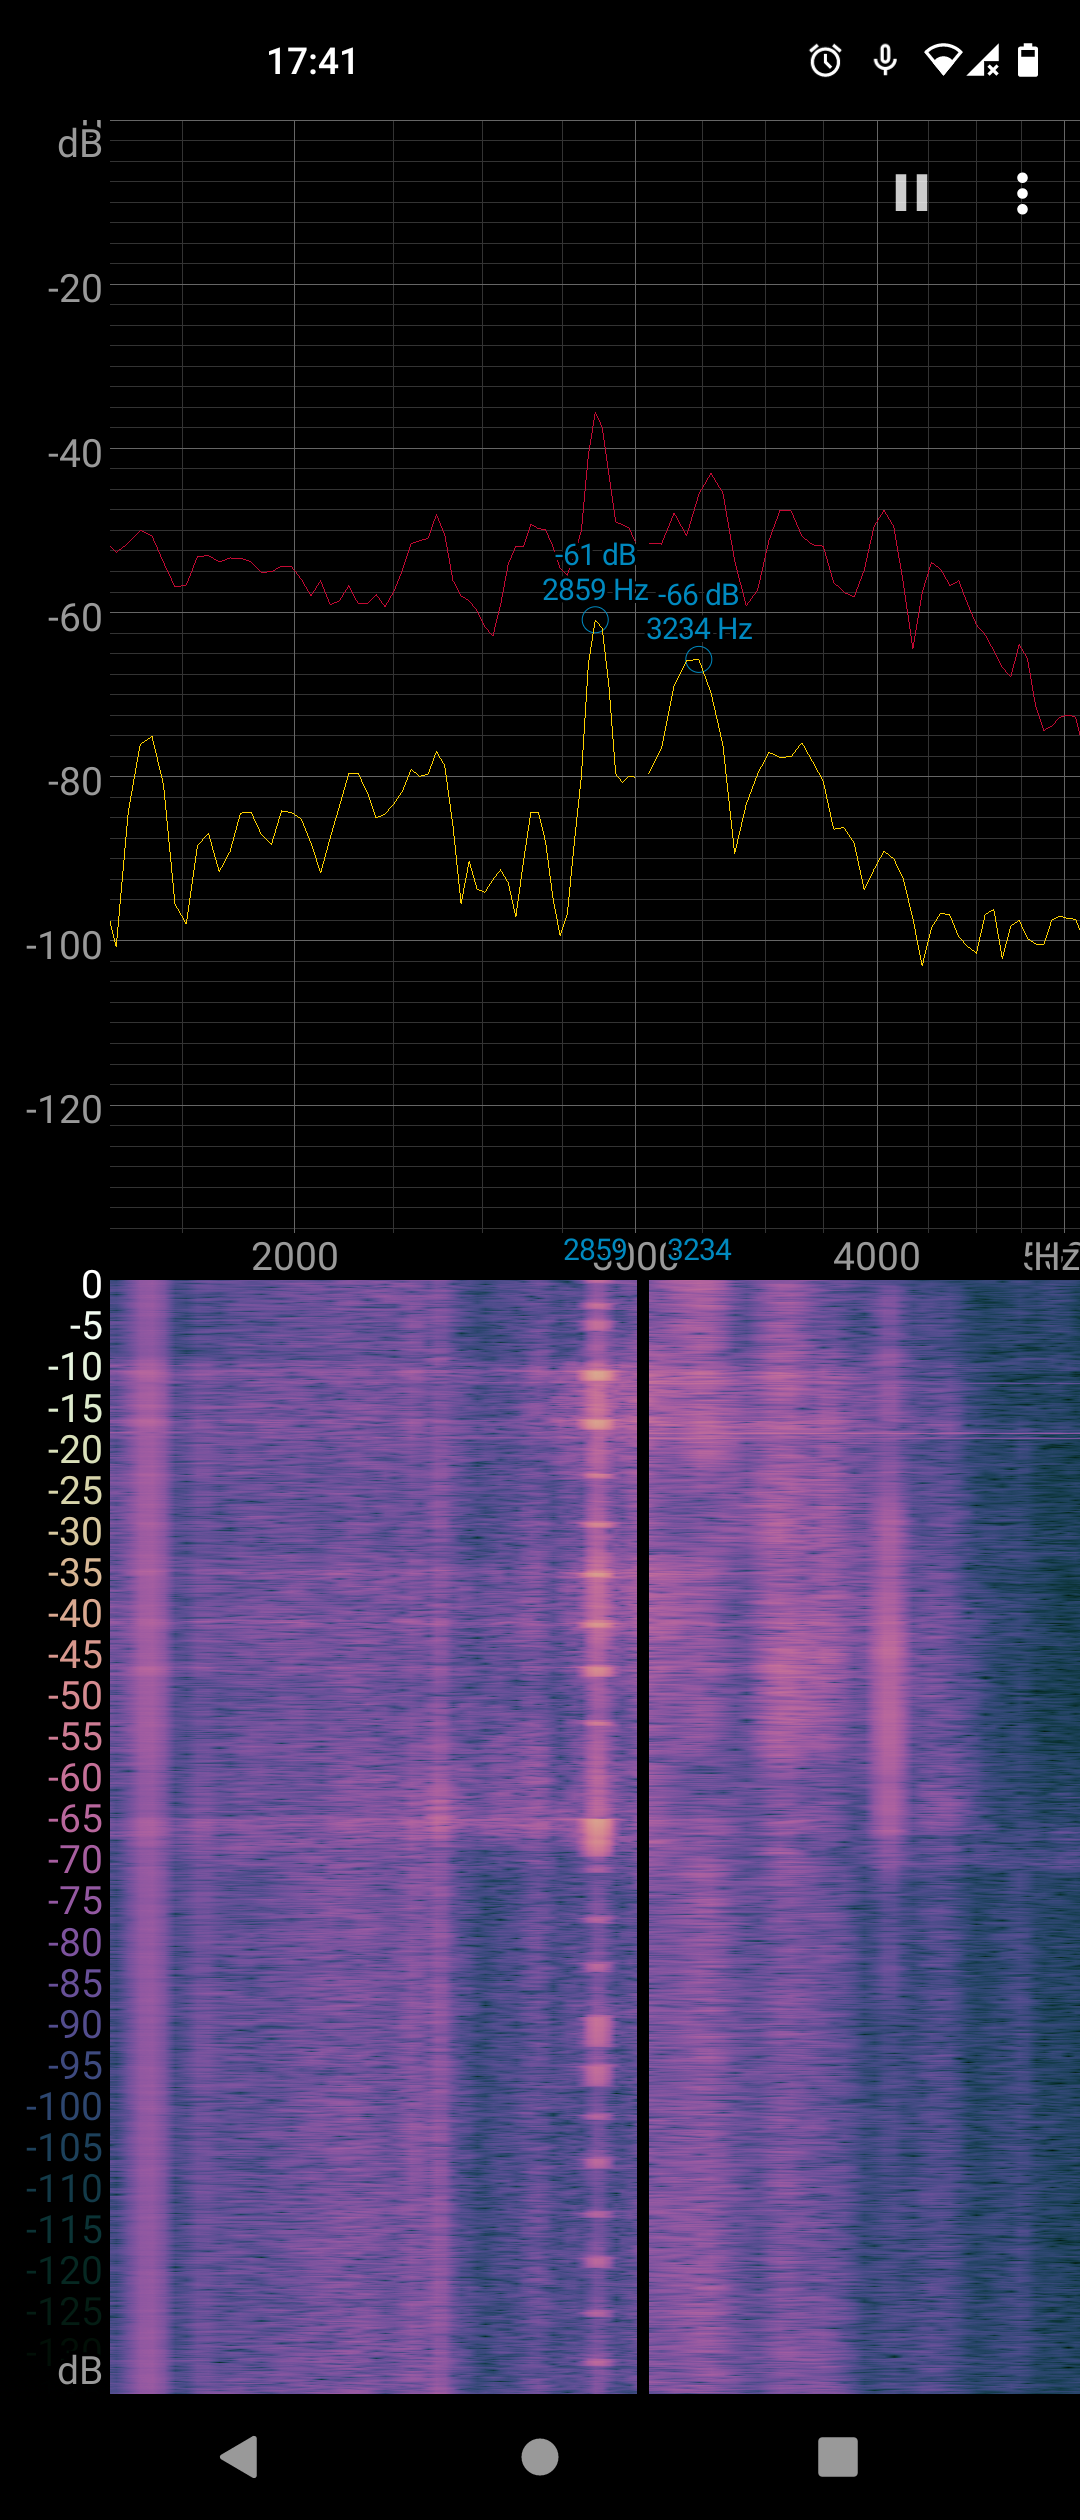Tap the battery status icon

(1028, 61)
